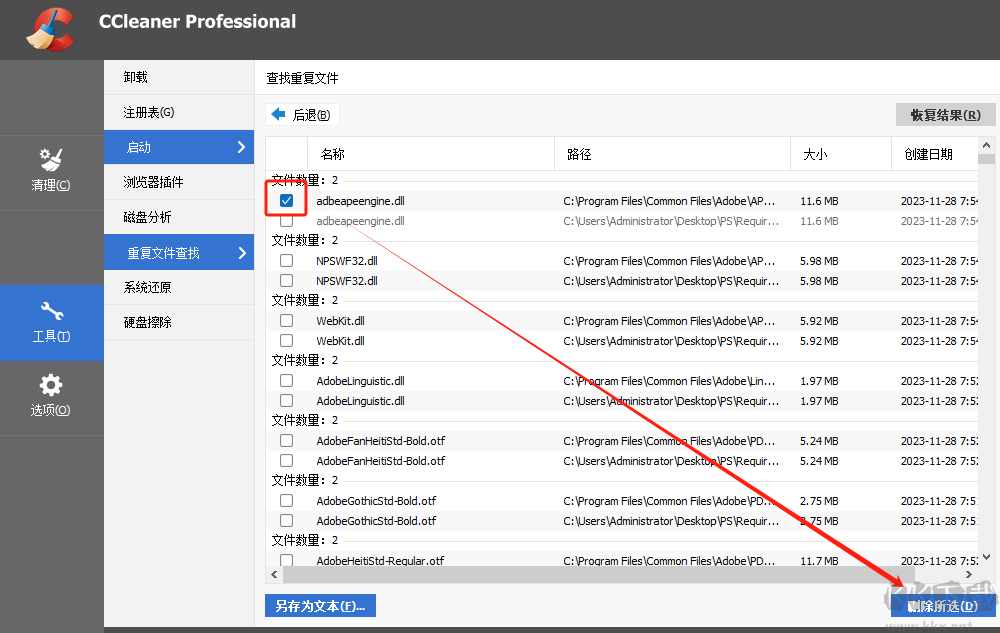Click the 另存为文本 save button

tap(320, 605)
